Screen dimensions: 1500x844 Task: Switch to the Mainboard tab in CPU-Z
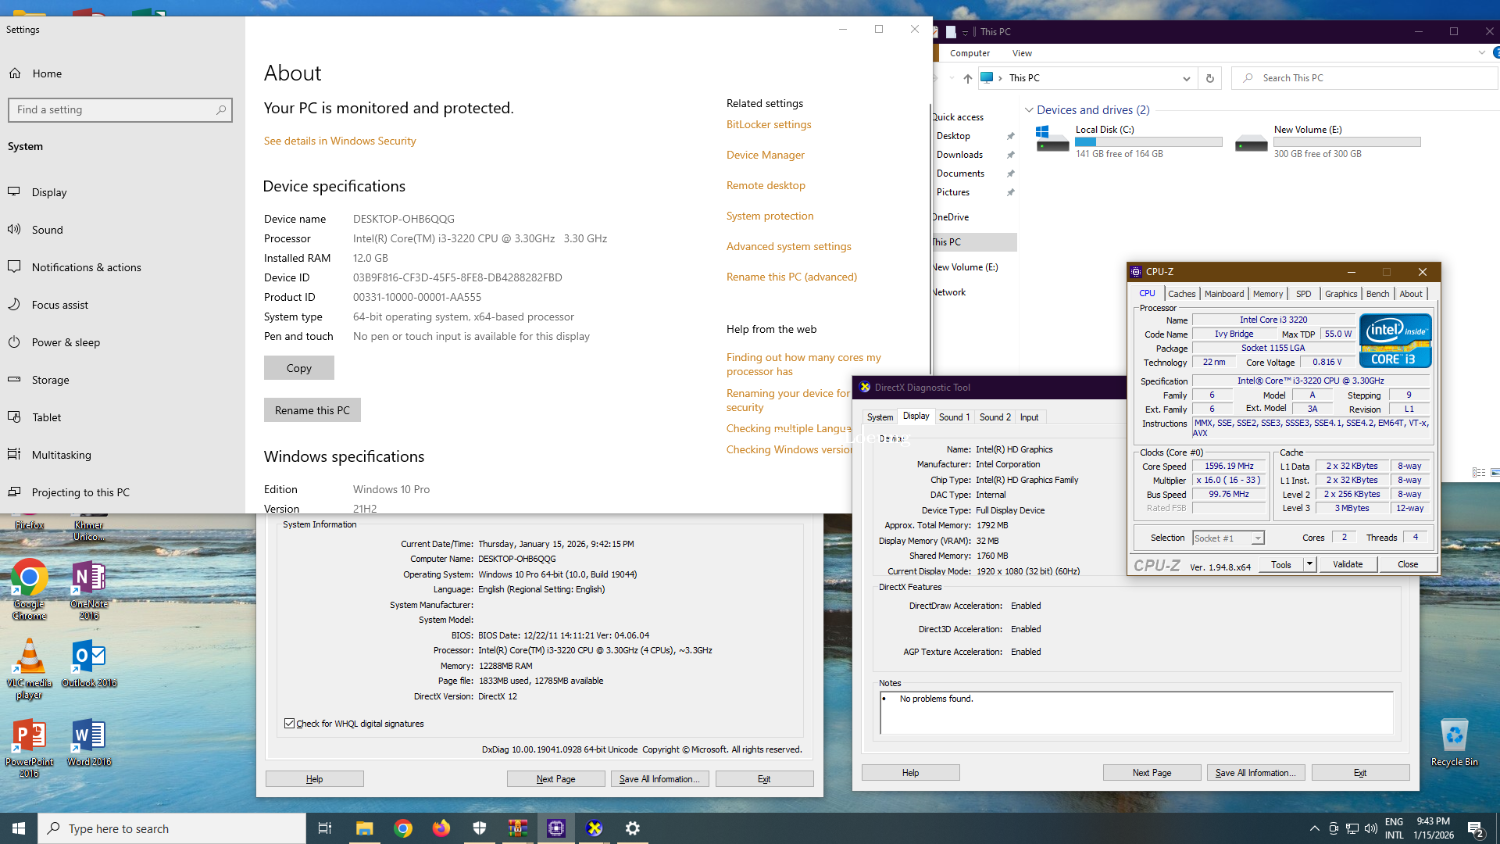tap(1224, 294)
